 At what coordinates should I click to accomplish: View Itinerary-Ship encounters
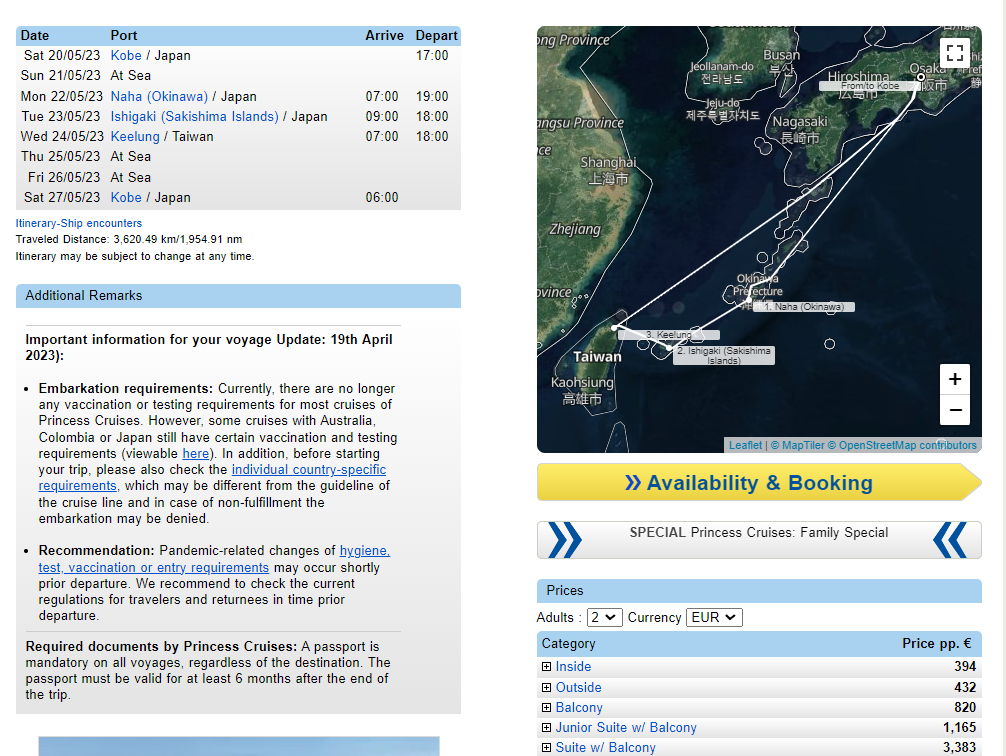(79, 223)
